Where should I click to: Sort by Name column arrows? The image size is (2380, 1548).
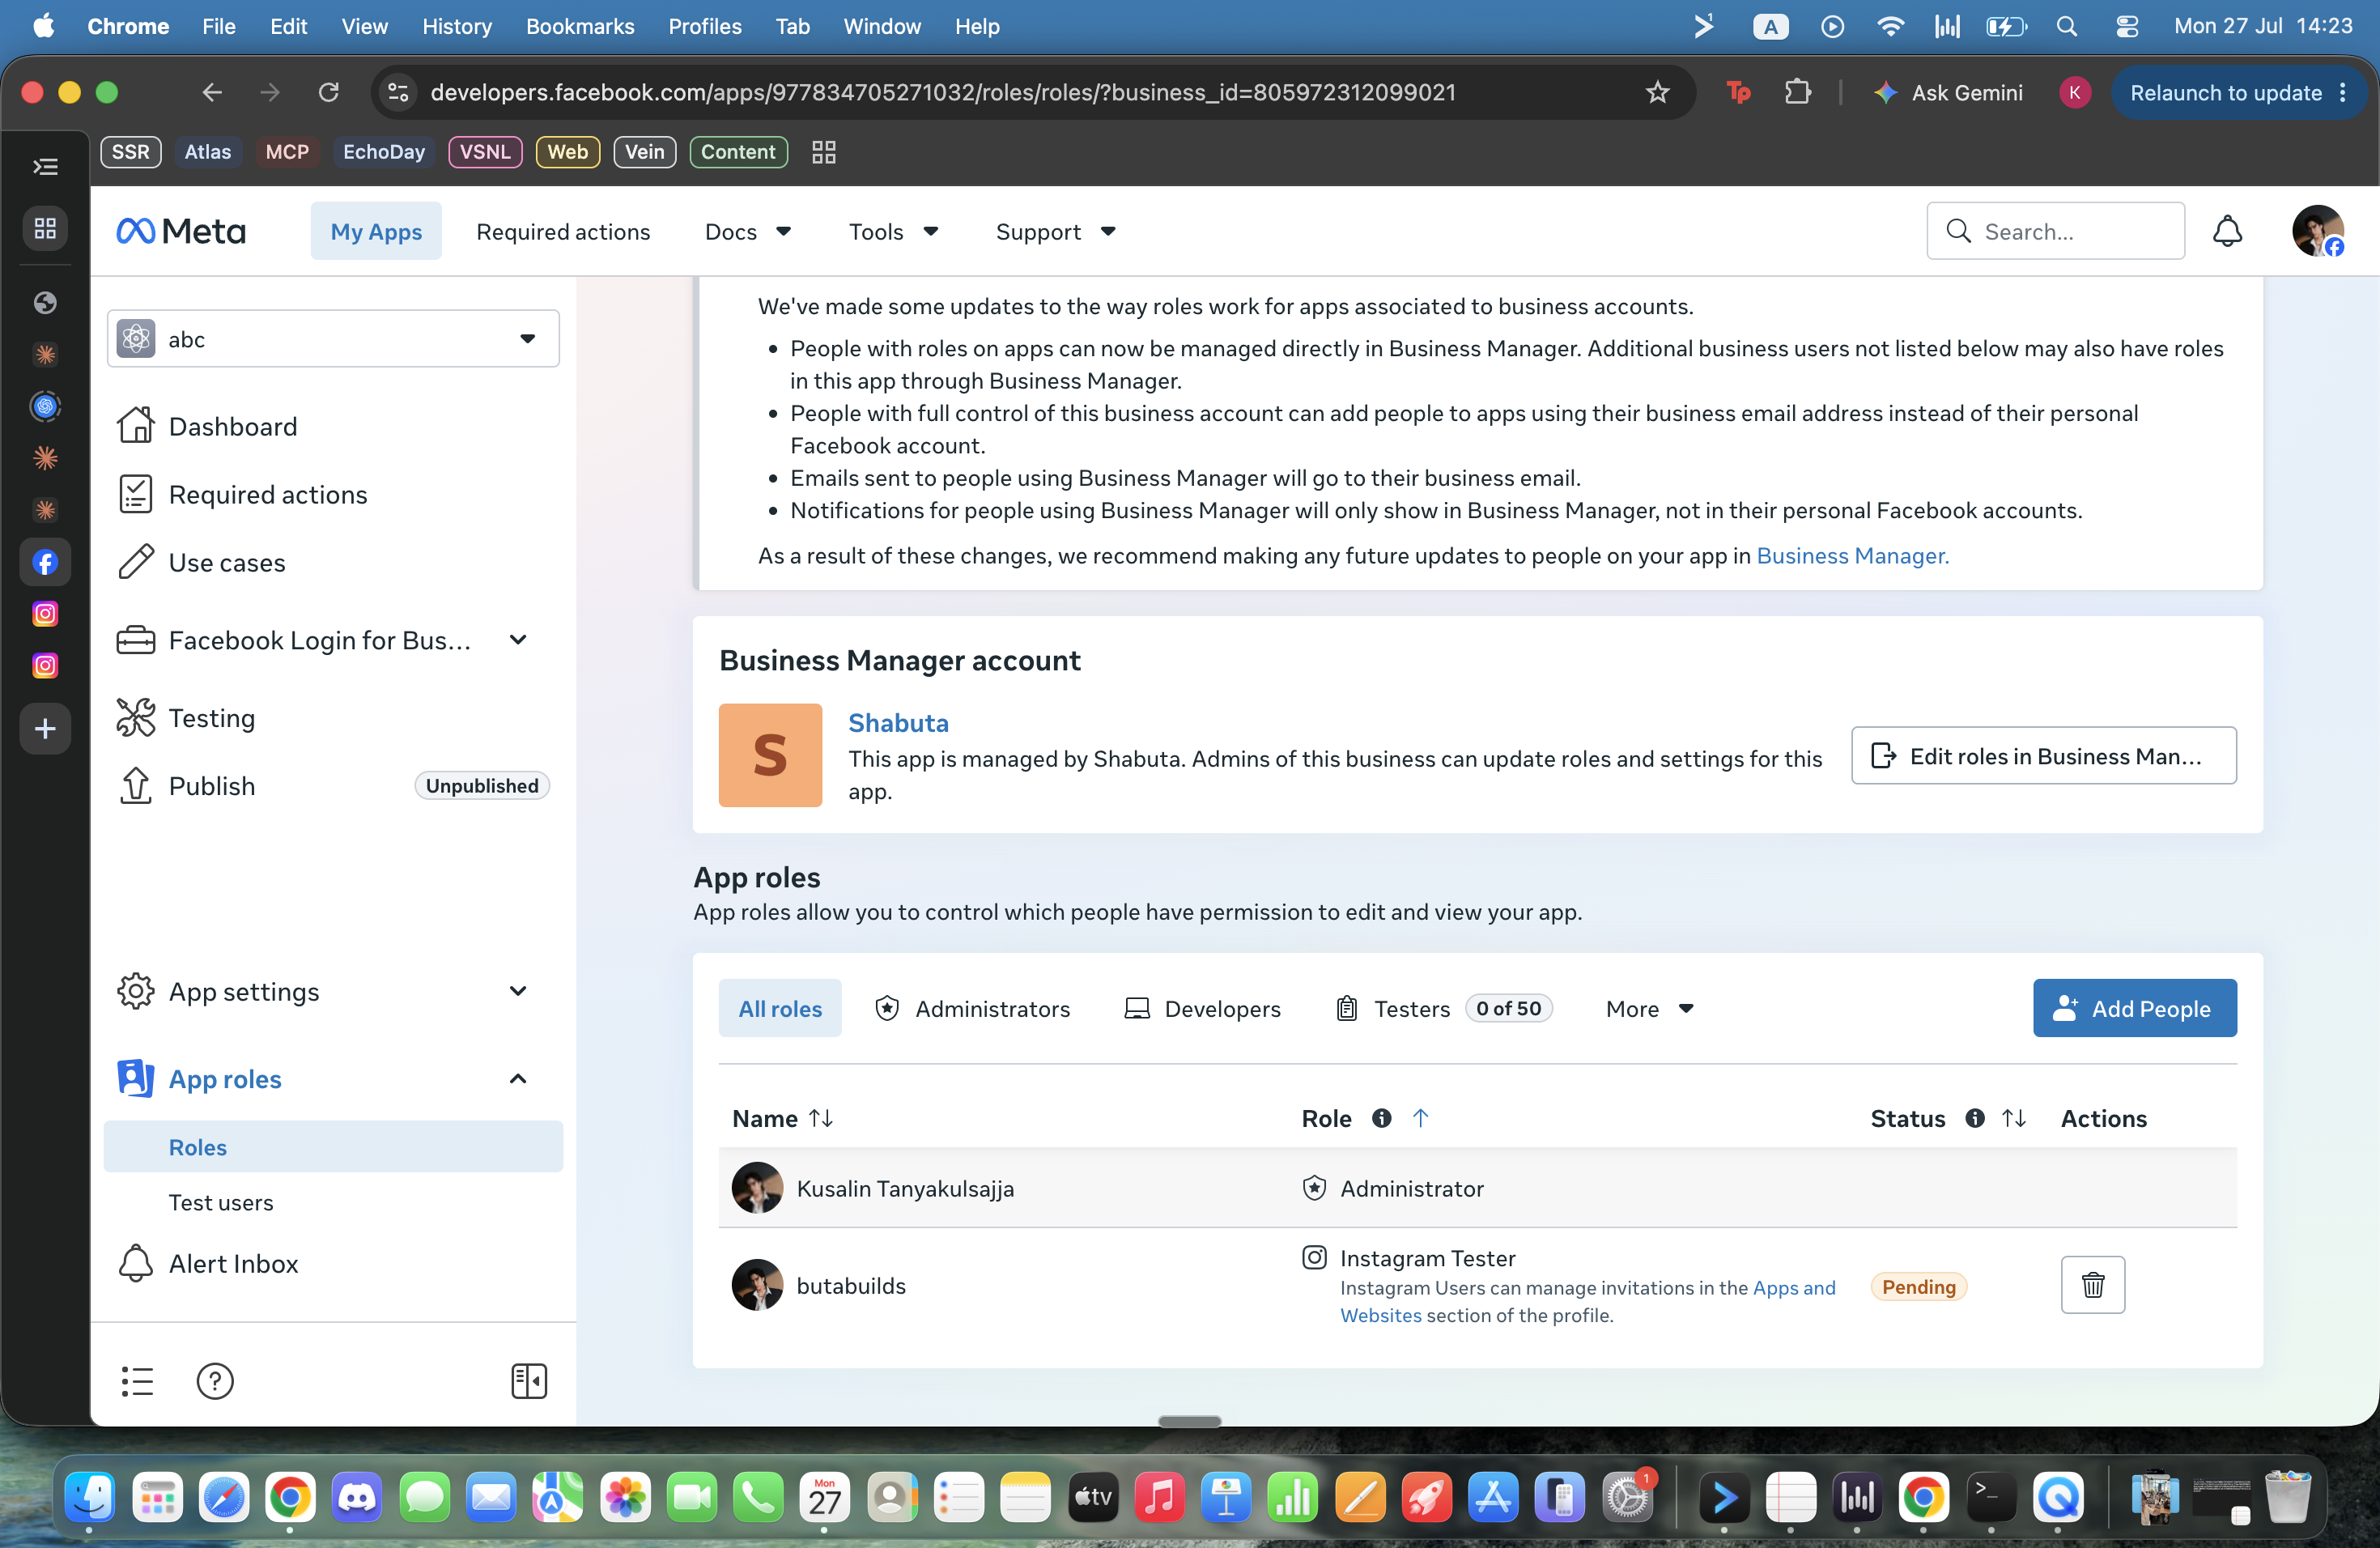coord(821,1118)
